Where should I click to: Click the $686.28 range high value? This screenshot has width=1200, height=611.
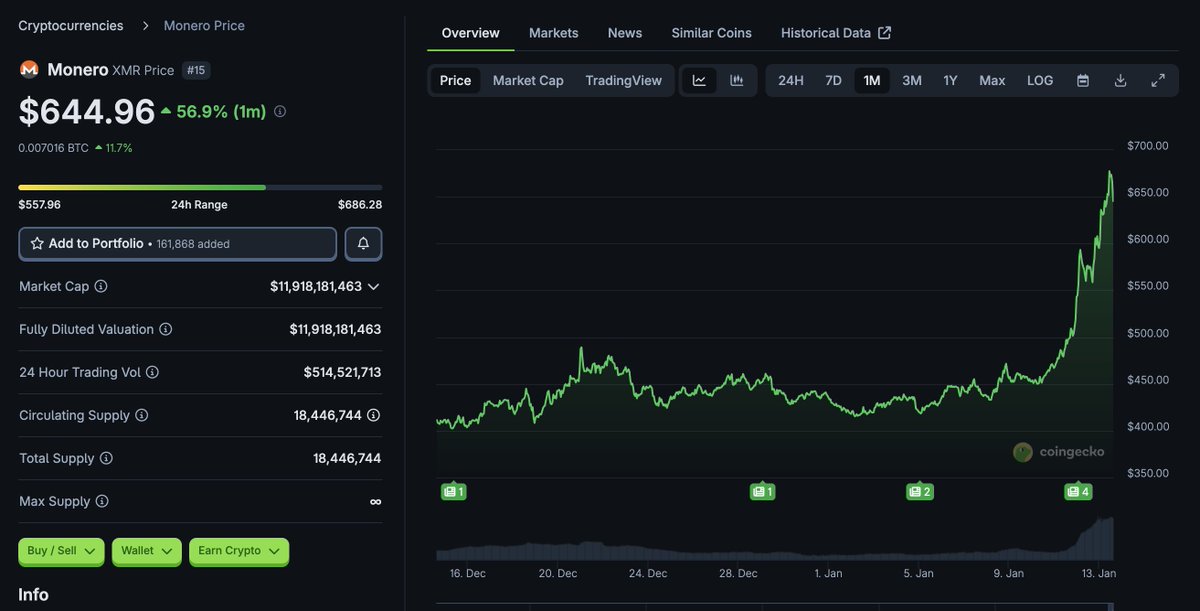360,205
